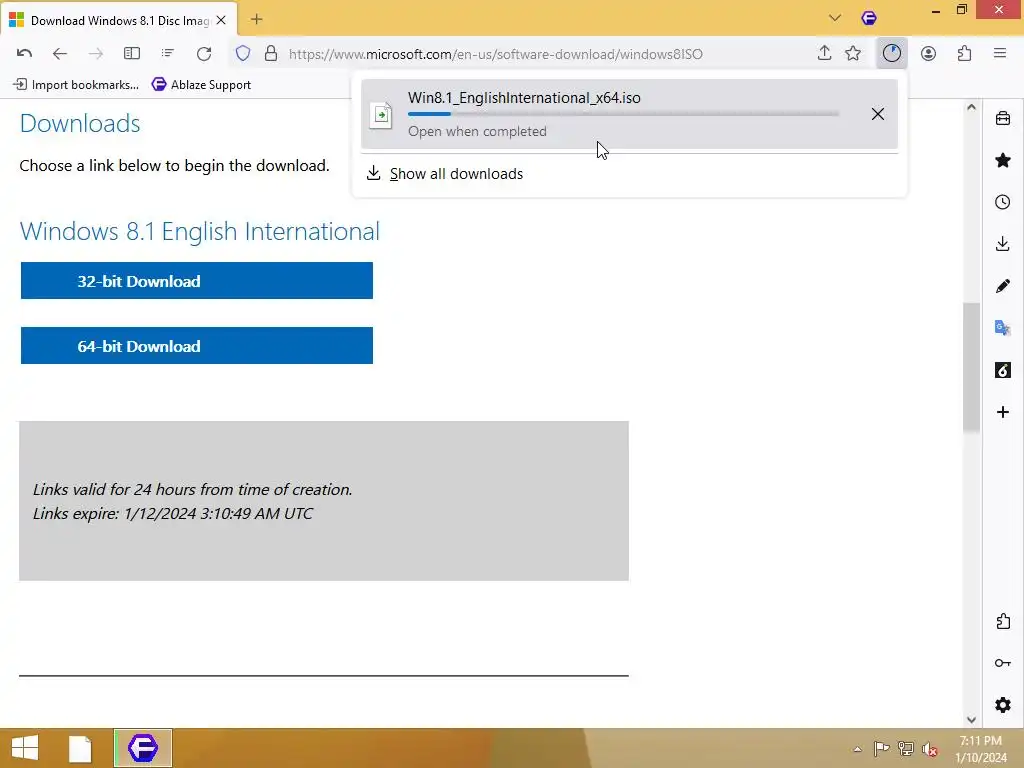Open the extensions puzzle icon
Viewport: 1024px width, 768px height.
click(964, 54)
